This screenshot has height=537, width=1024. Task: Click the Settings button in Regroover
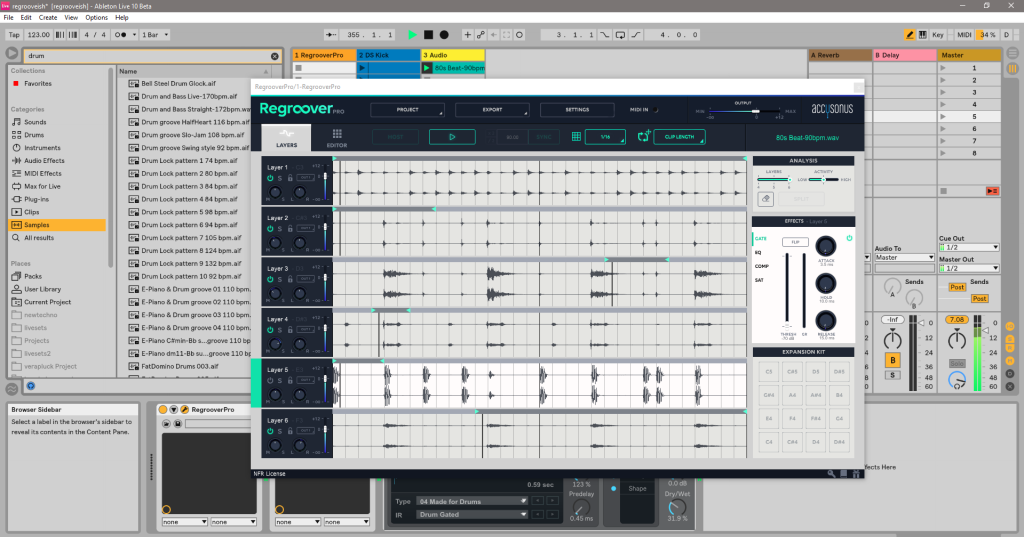pyautogui.click(x=577, y=109)
